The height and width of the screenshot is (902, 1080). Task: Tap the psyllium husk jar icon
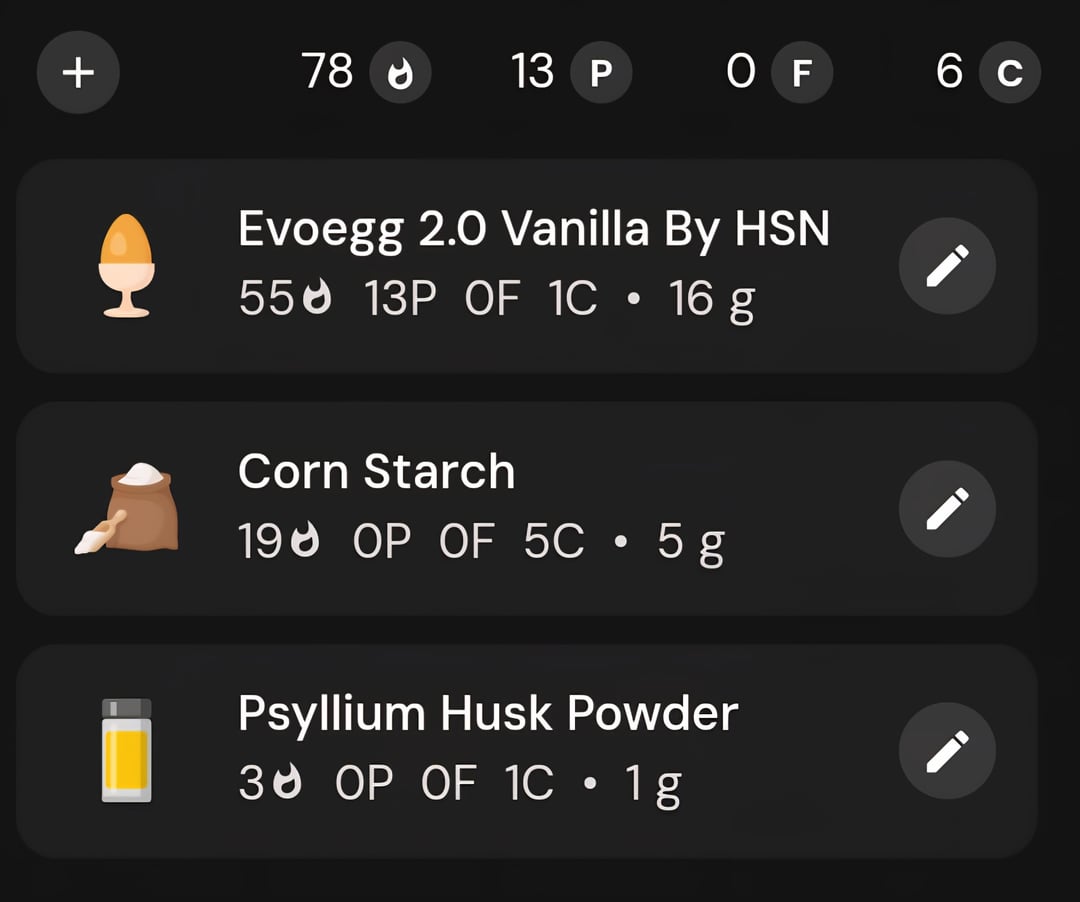pyautogui.click(x=127, y=751)
